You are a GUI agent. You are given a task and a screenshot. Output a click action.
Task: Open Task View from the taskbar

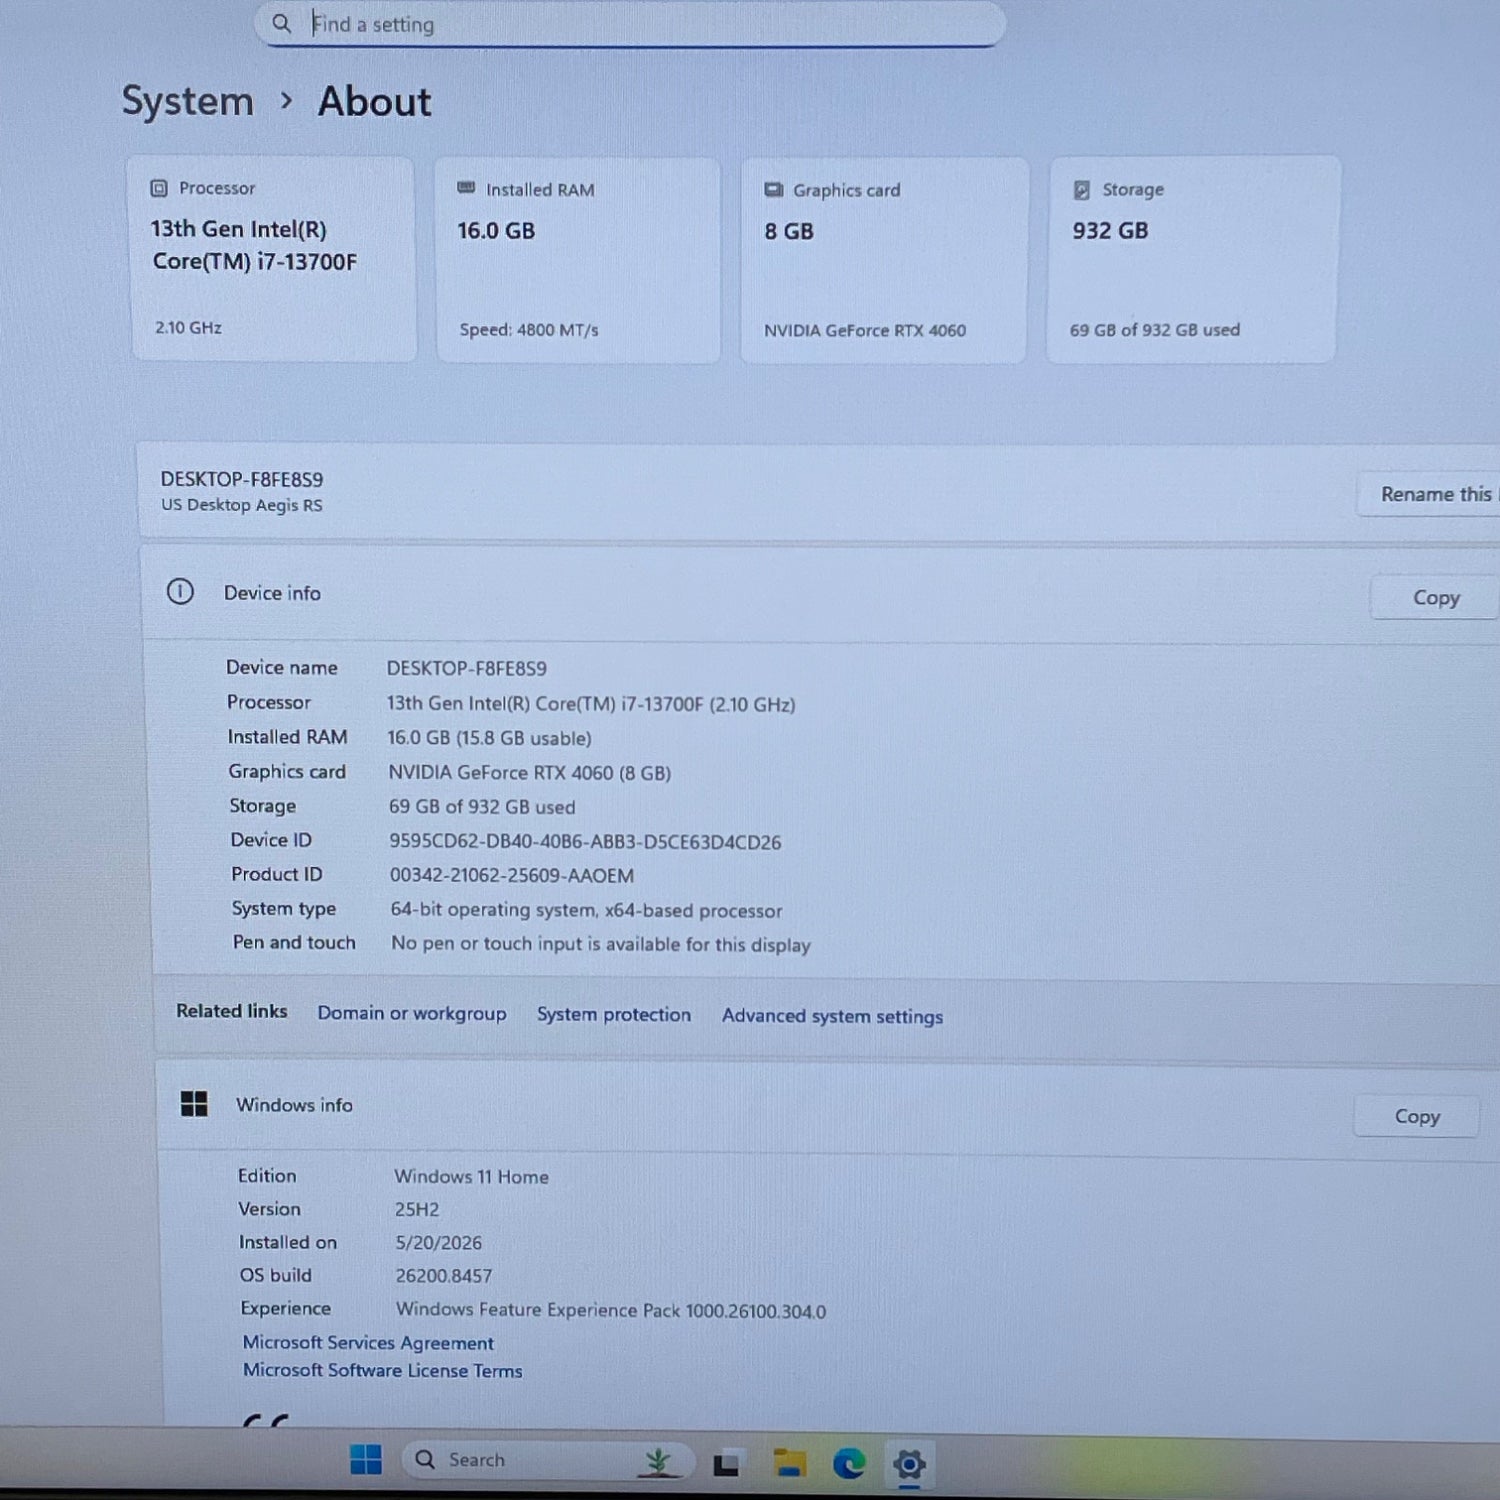(x=726, y=1464)
